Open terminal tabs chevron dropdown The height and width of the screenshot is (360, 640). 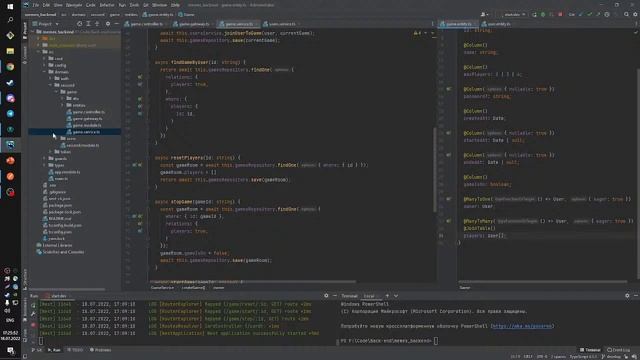point(396,296)
